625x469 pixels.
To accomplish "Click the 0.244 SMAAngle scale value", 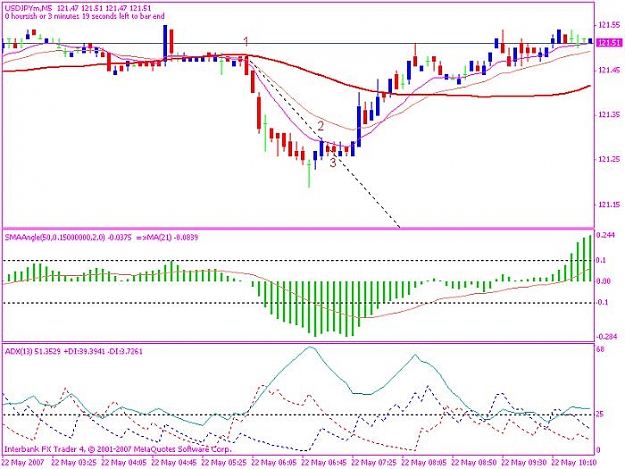I will pyautogui.click(x=605, y=235).
